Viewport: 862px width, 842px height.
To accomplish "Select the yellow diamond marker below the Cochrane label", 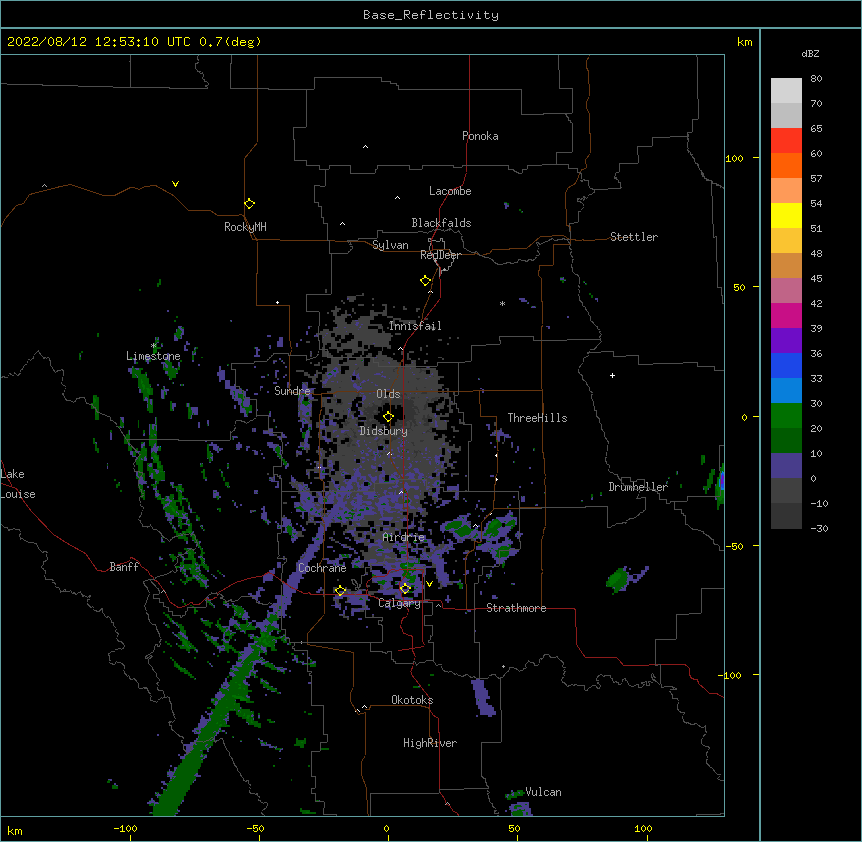I will [340, 591].
